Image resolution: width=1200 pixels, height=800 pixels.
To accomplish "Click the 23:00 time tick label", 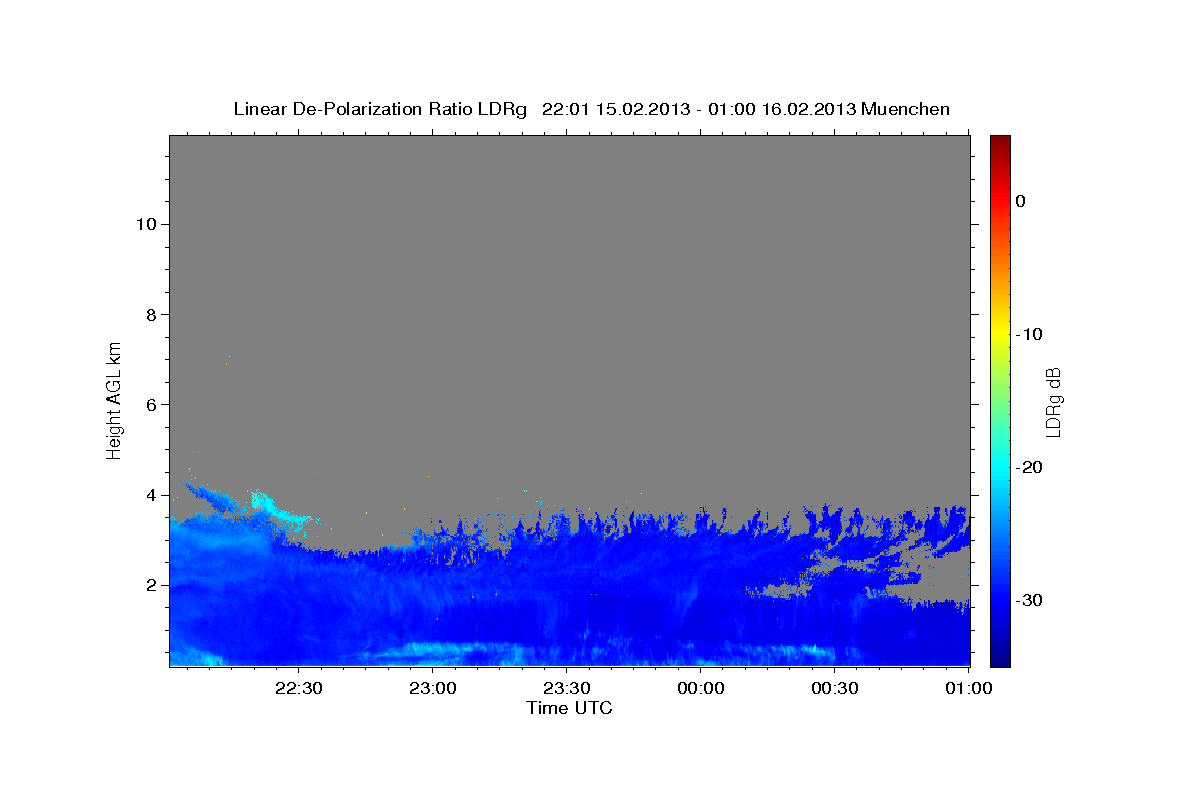I will click(433, 688).
